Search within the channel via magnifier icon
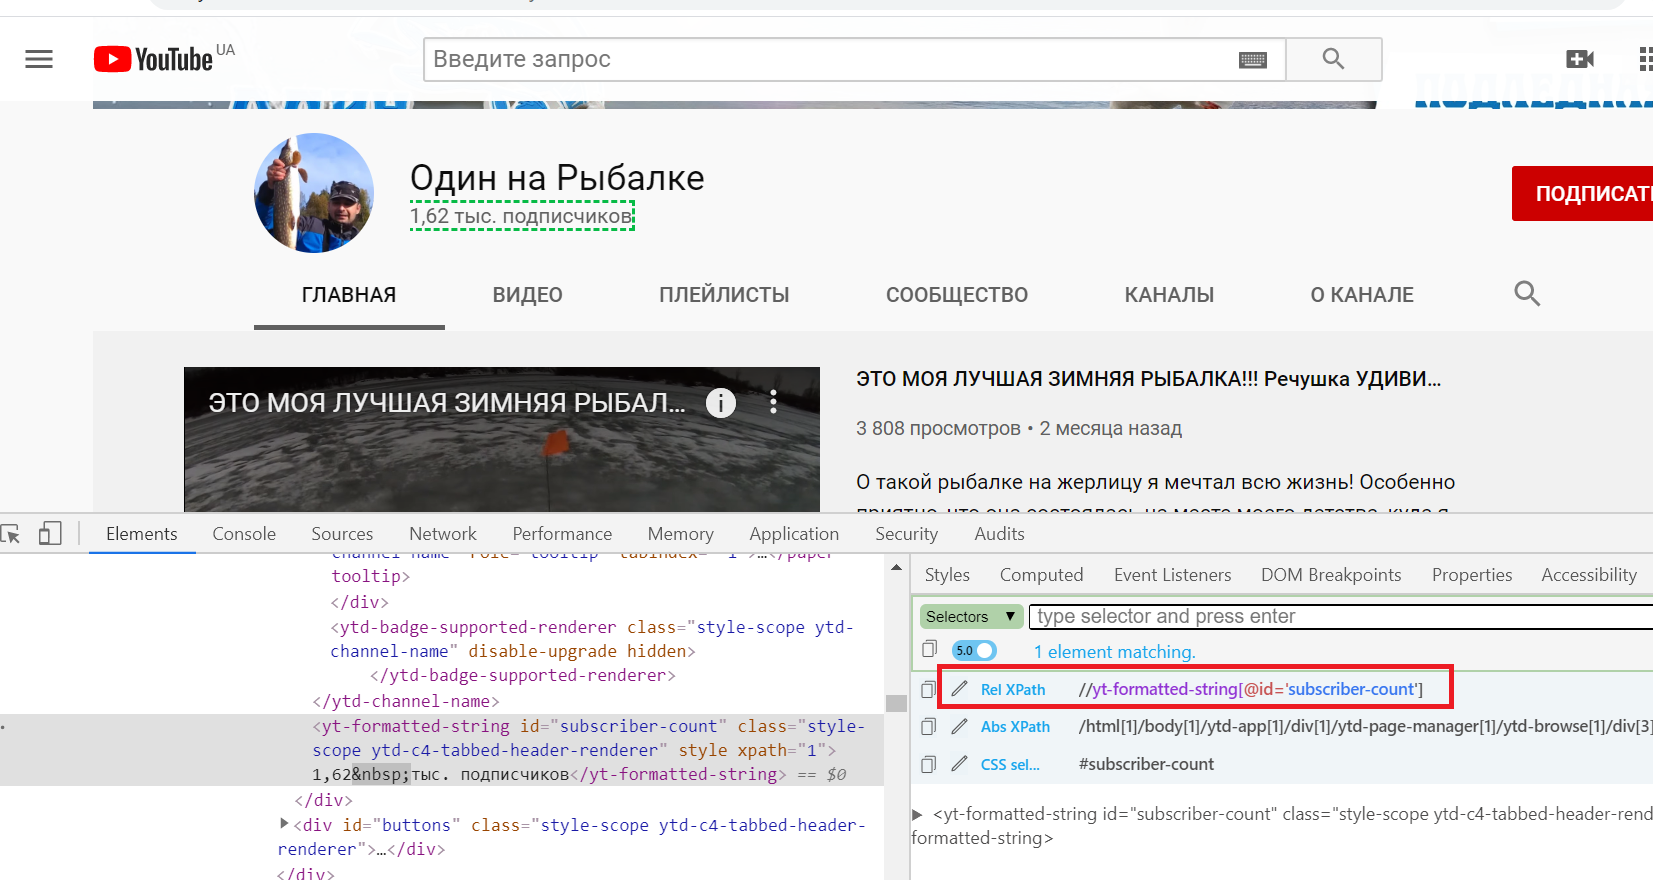The height and width of the screenshot is (880, 1653). 1527,294
